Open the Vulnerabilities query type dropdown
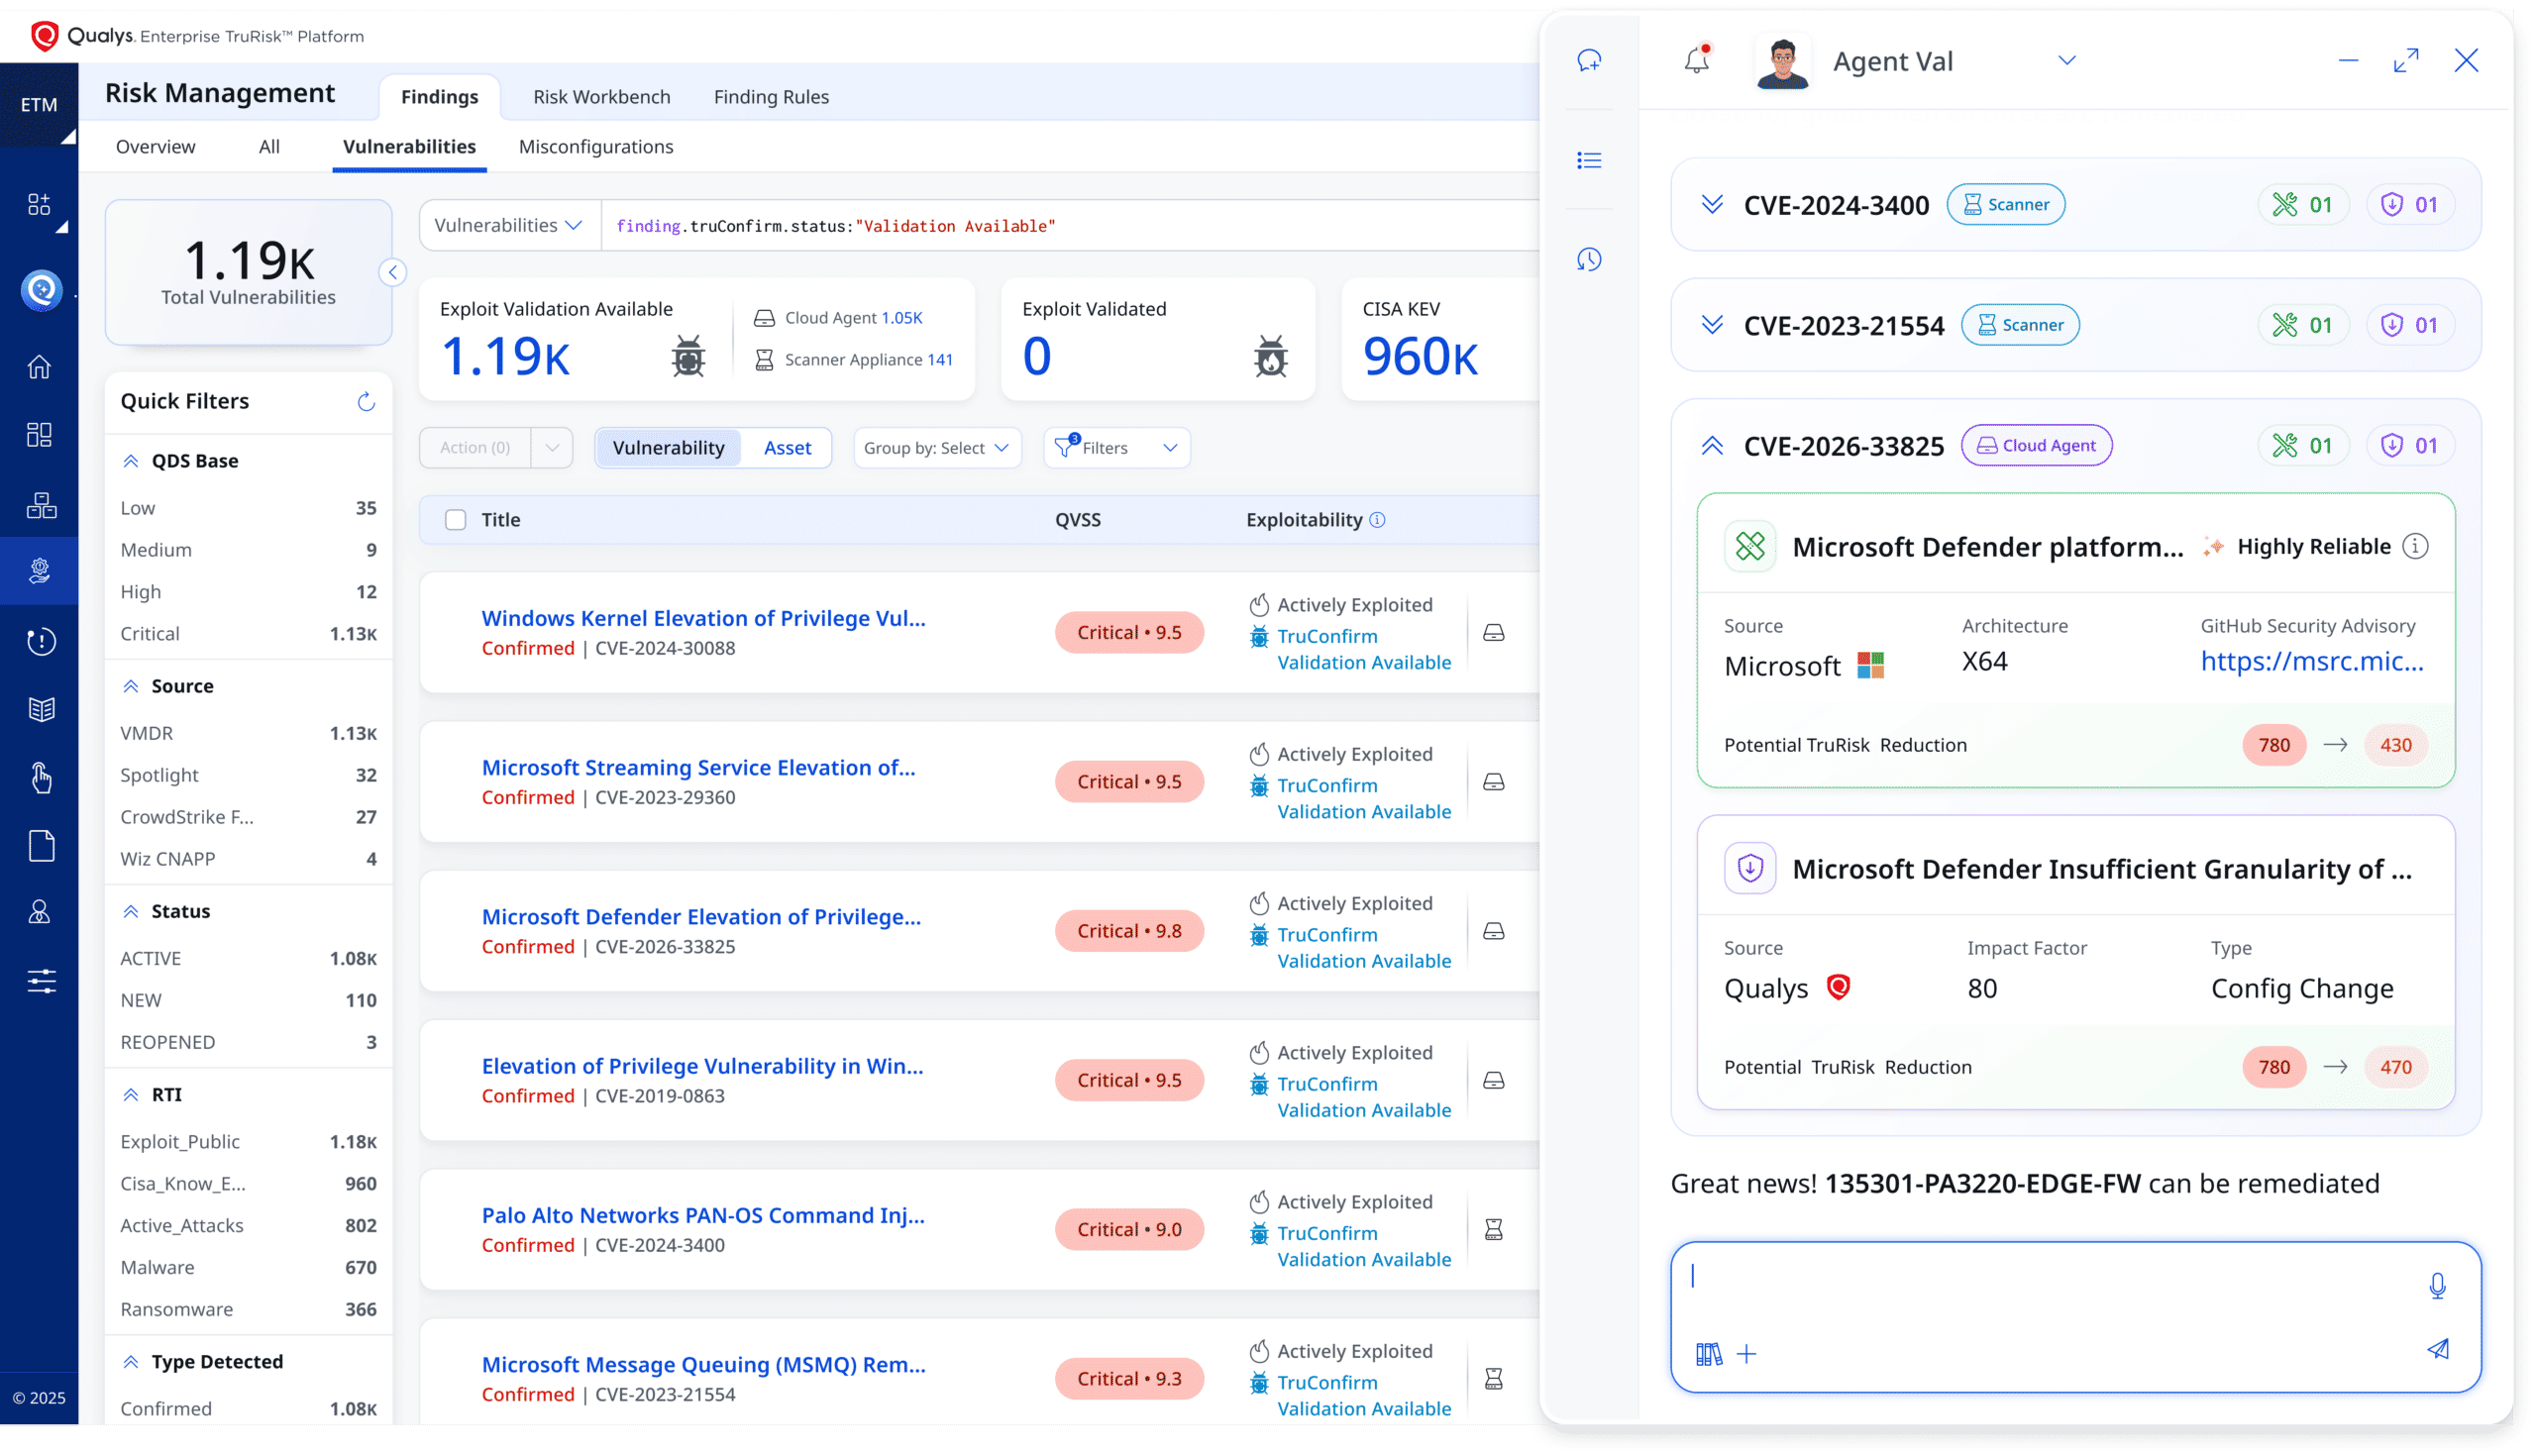The image size is (2536, 1456). point(508,226)
